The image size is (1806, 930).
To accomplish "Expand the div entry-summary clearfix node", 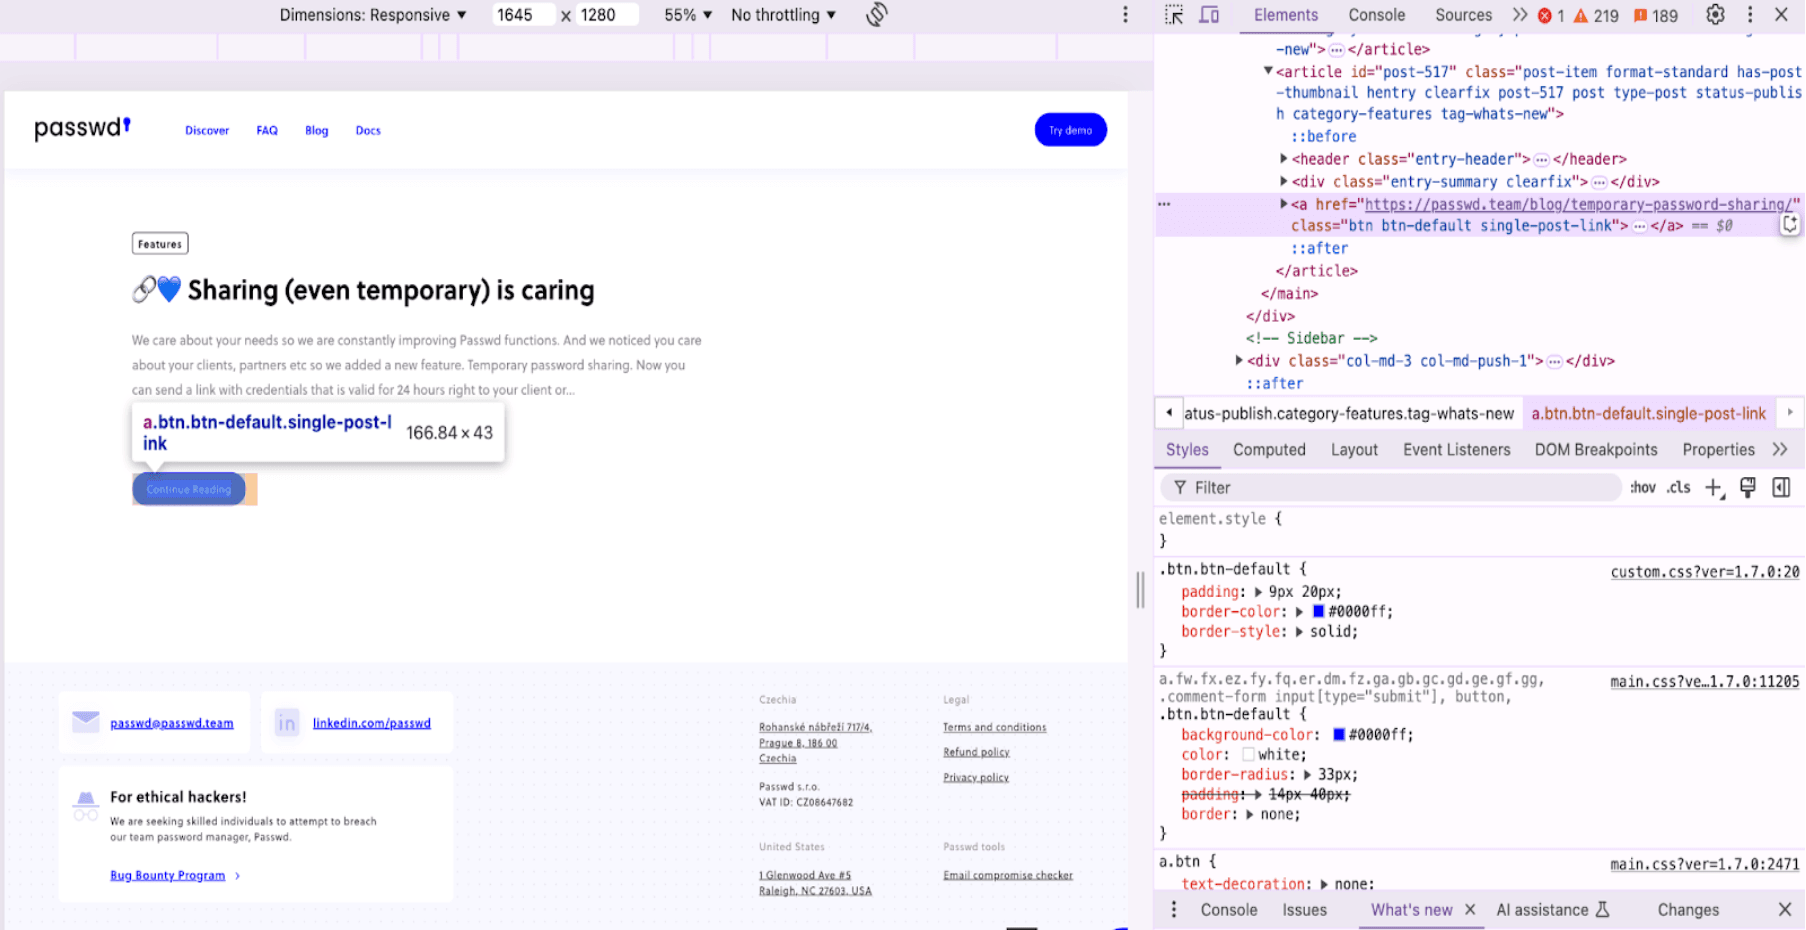I will [1284, 181].
